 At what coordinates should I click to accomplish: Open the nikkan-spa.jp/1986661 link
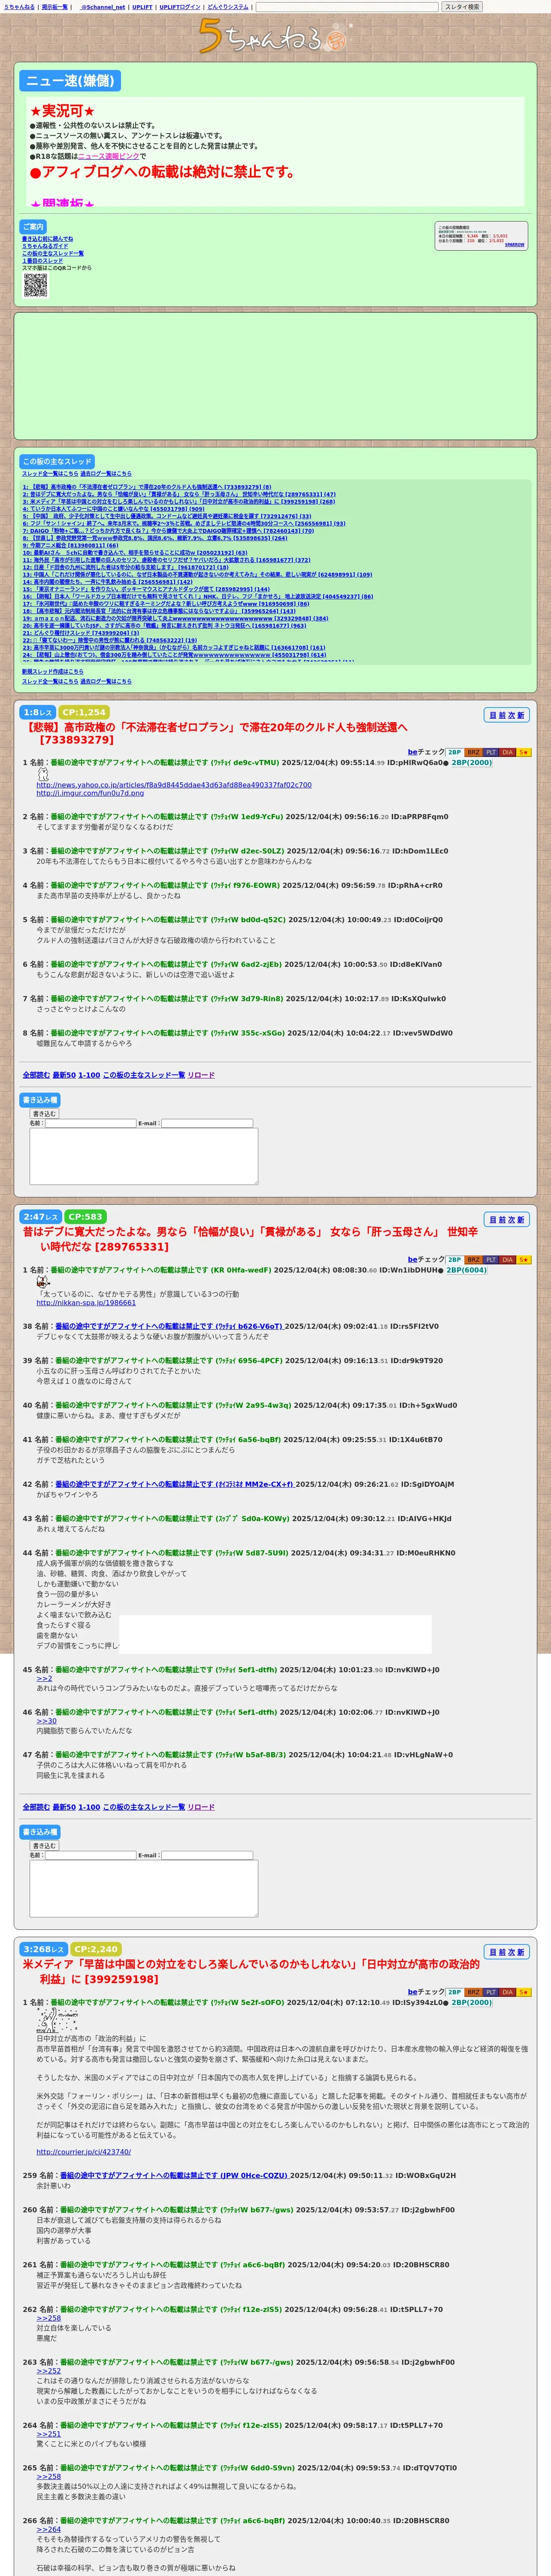86,1303
